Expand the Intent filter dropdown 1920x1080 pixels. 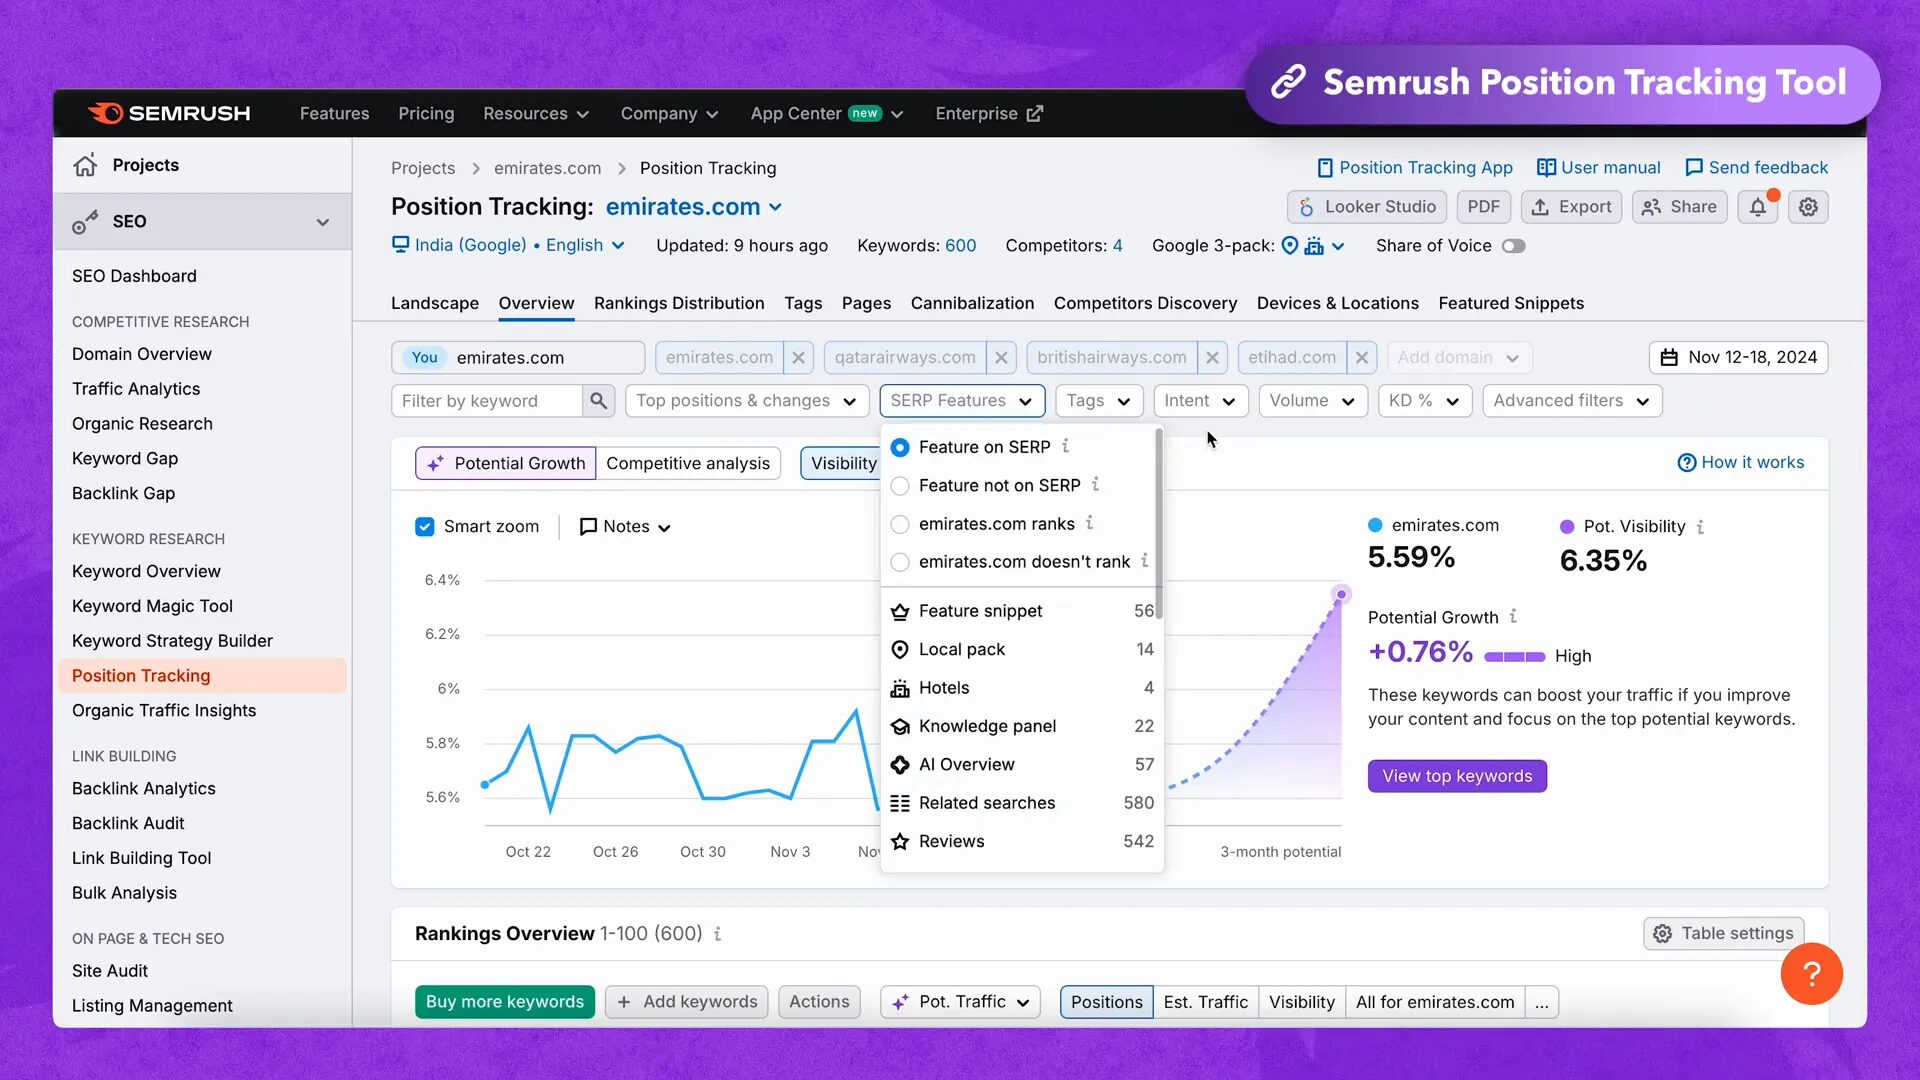pos(1197,400)
